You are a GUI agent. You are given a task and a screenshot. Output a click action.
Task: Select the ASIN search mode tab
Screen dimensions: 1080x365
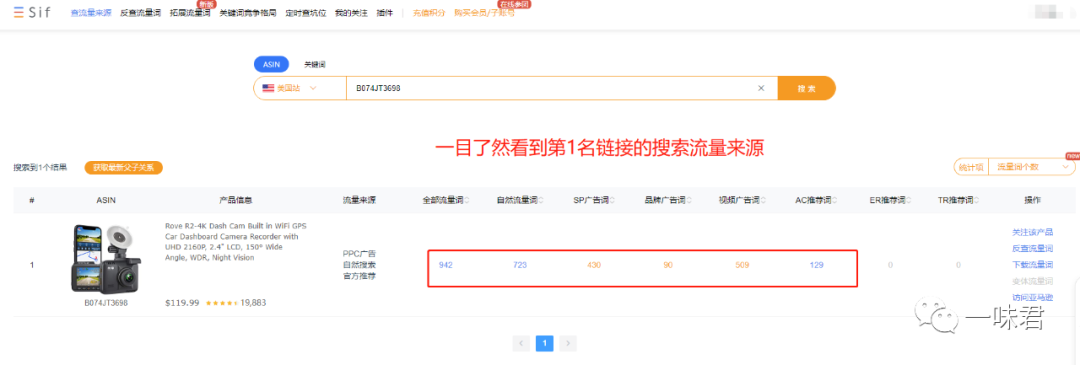click(271, 64)
